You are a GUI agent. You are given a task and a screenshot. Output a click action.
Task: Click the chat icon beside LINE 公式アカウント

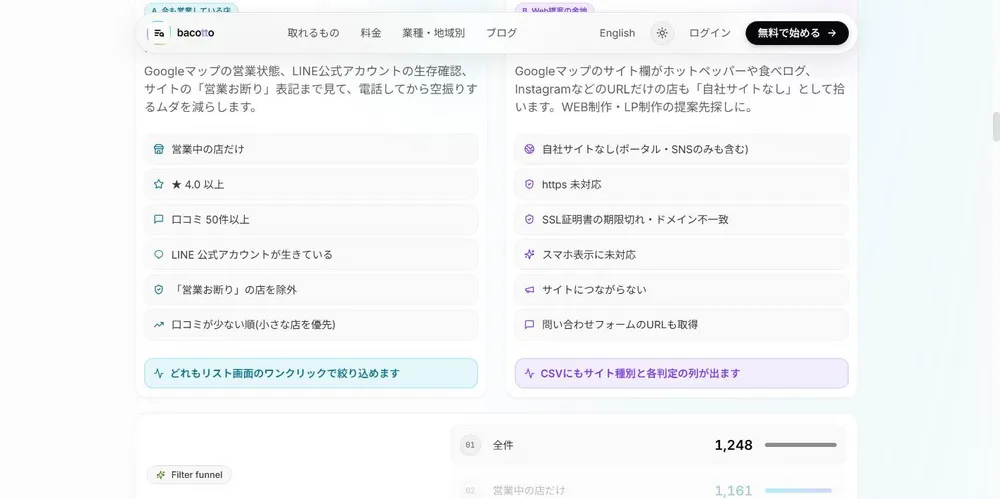coord(159,255)
